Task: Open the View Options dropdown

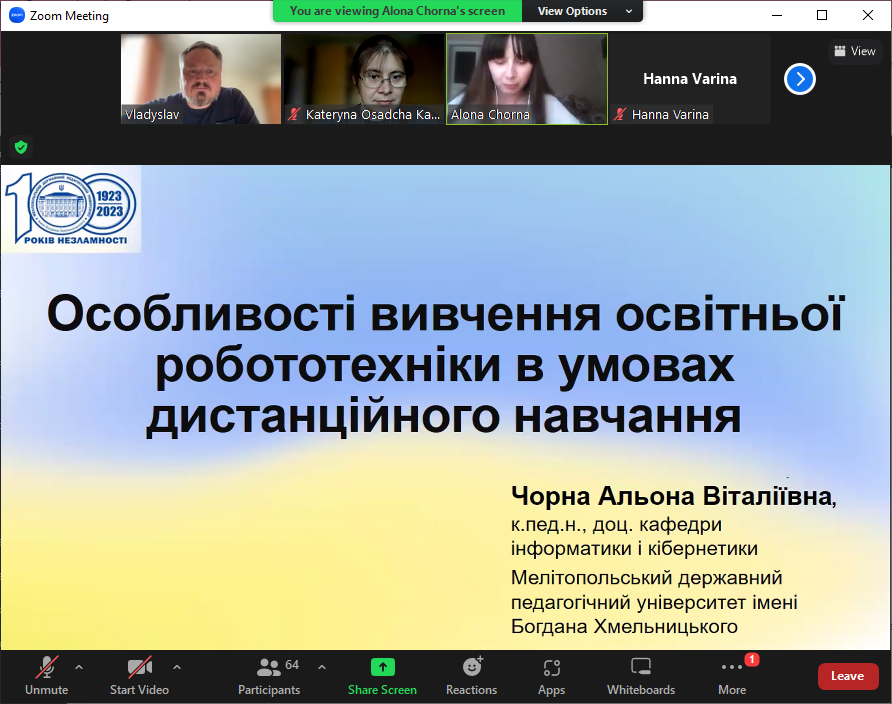Action: (585, 11)
